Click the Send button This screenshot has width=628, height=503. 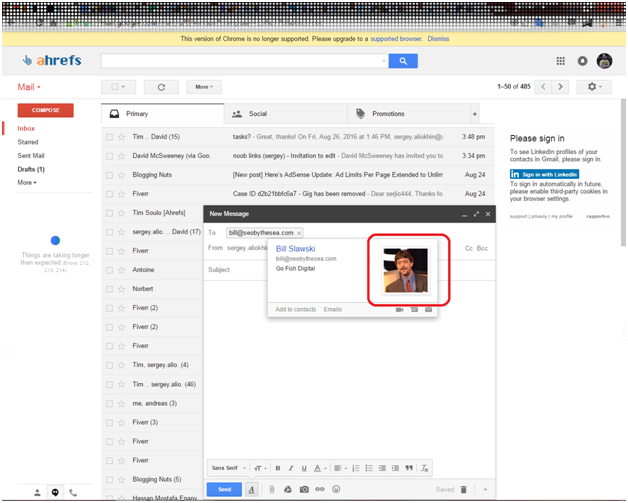[224, 489]
